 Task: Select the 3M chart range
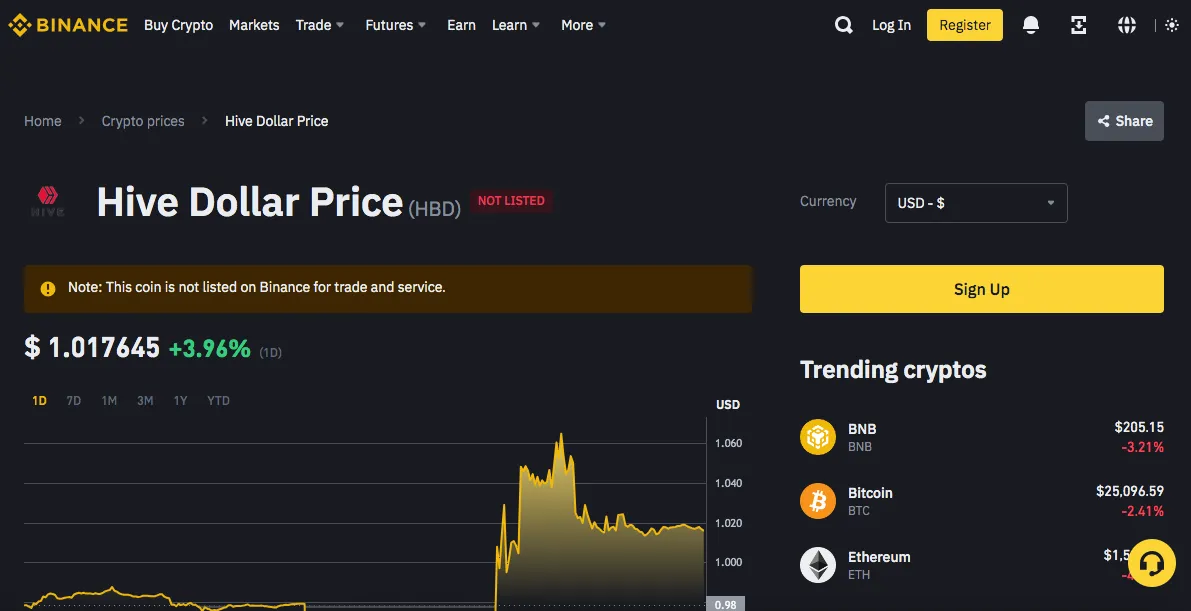pos(145,400)
